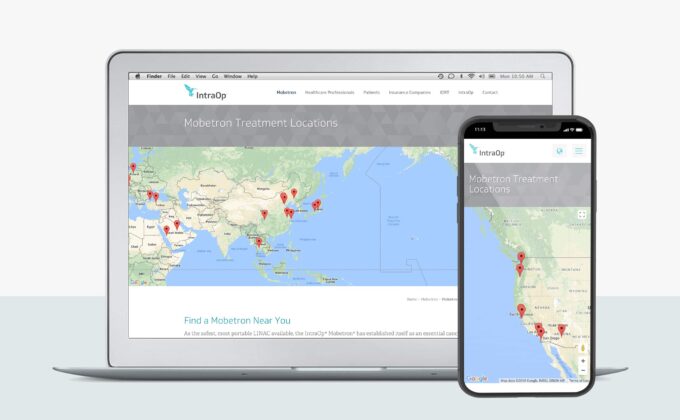This screenshot has width=680, height=420.
Task: Select the northeast China map pin
Action: pos(294,193)
